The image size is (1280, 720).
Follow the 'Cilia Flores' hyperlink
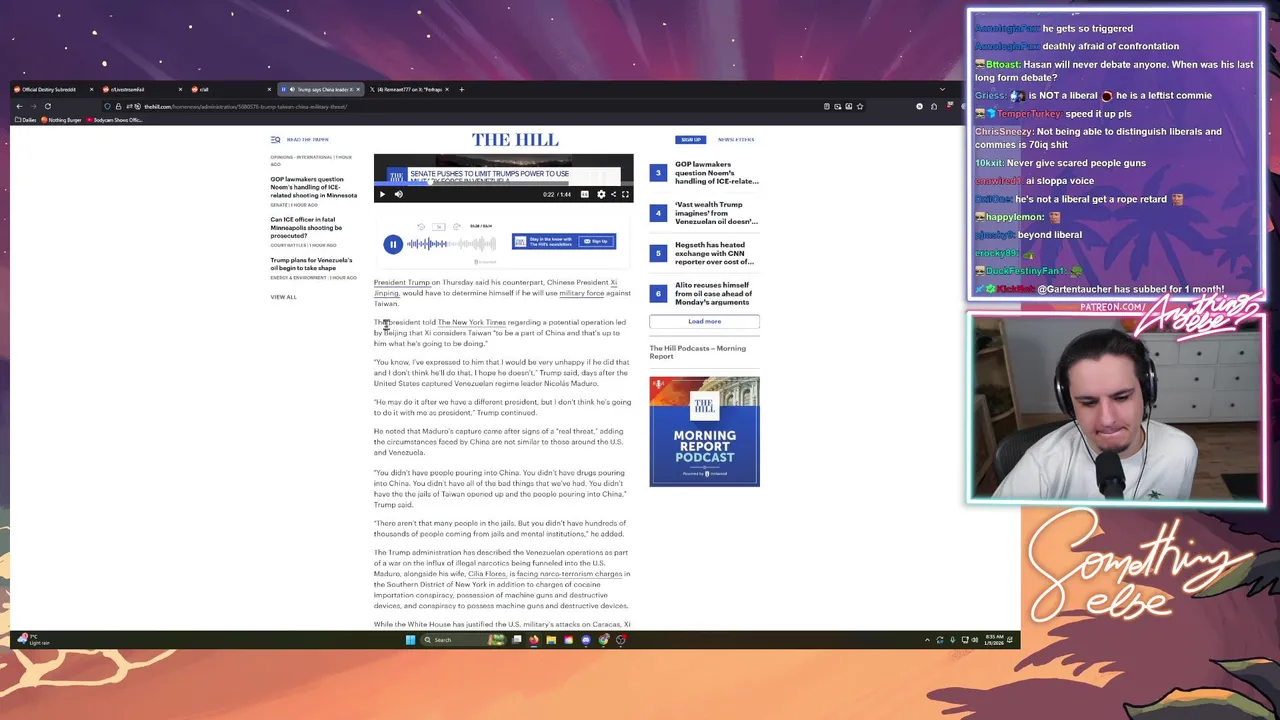pos(487,574)
